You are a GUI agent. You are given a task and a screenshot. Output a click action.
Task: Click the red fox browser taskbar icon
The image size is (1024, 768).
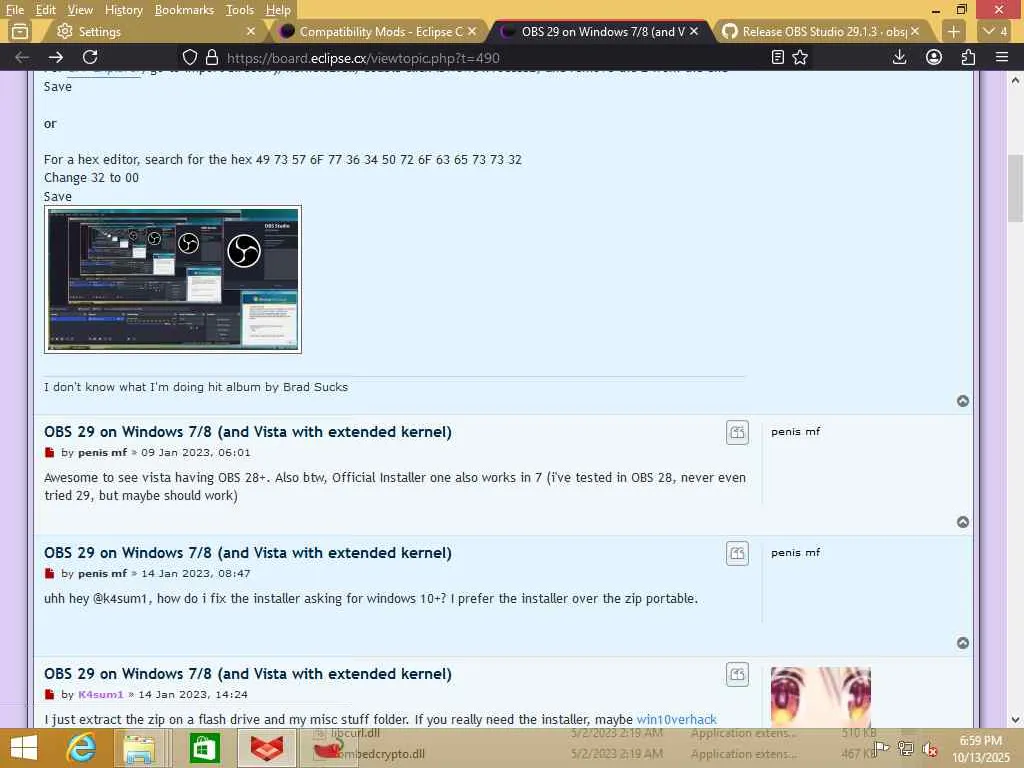pos(267,748)
